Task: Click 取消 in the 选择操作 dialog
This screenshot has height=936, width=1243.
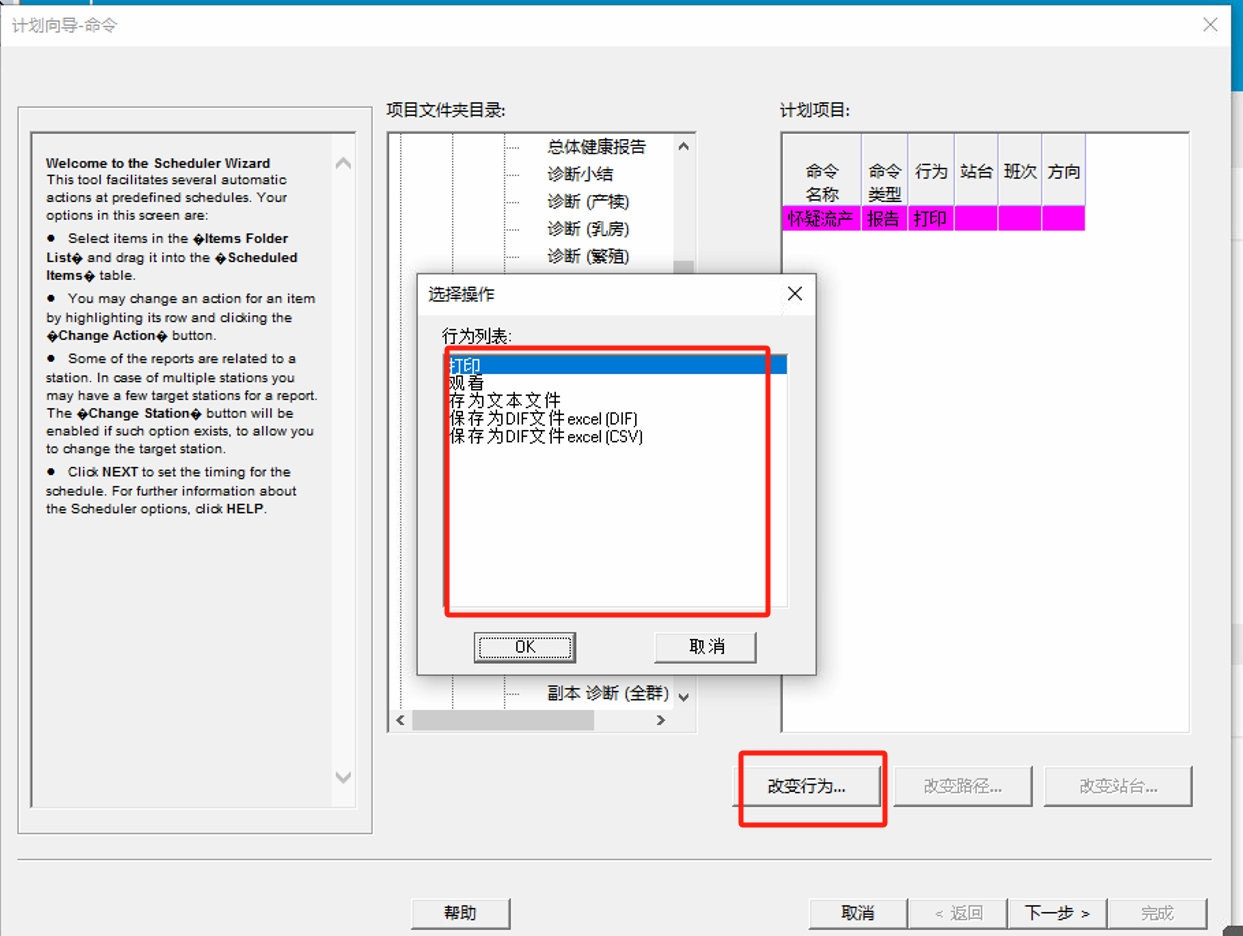Action: 705,647
